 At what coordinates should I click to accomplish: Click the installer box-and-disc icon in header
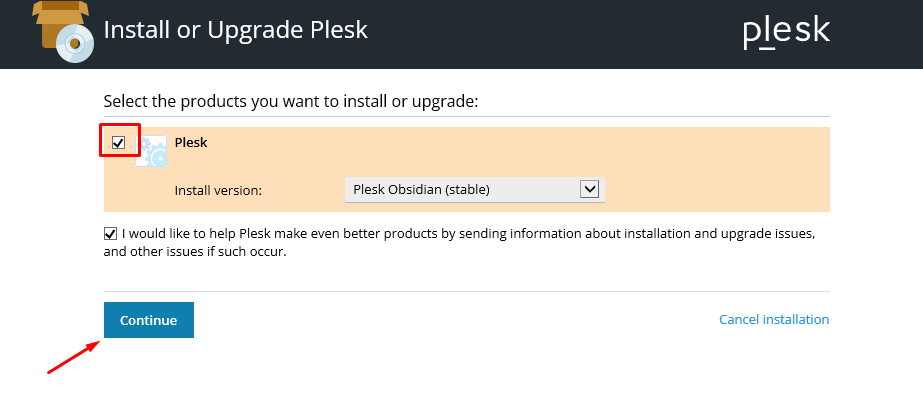tap(64, 31)
